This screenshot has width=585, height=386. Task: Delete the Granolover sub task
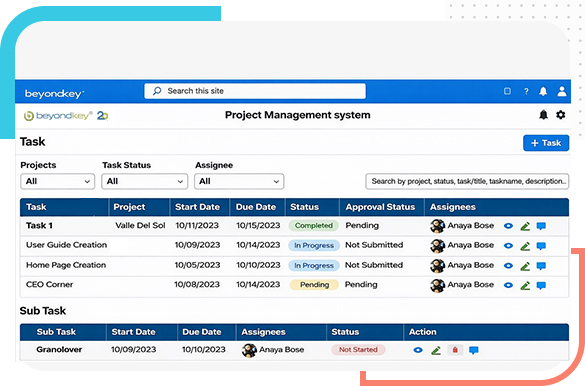[455, 350]
